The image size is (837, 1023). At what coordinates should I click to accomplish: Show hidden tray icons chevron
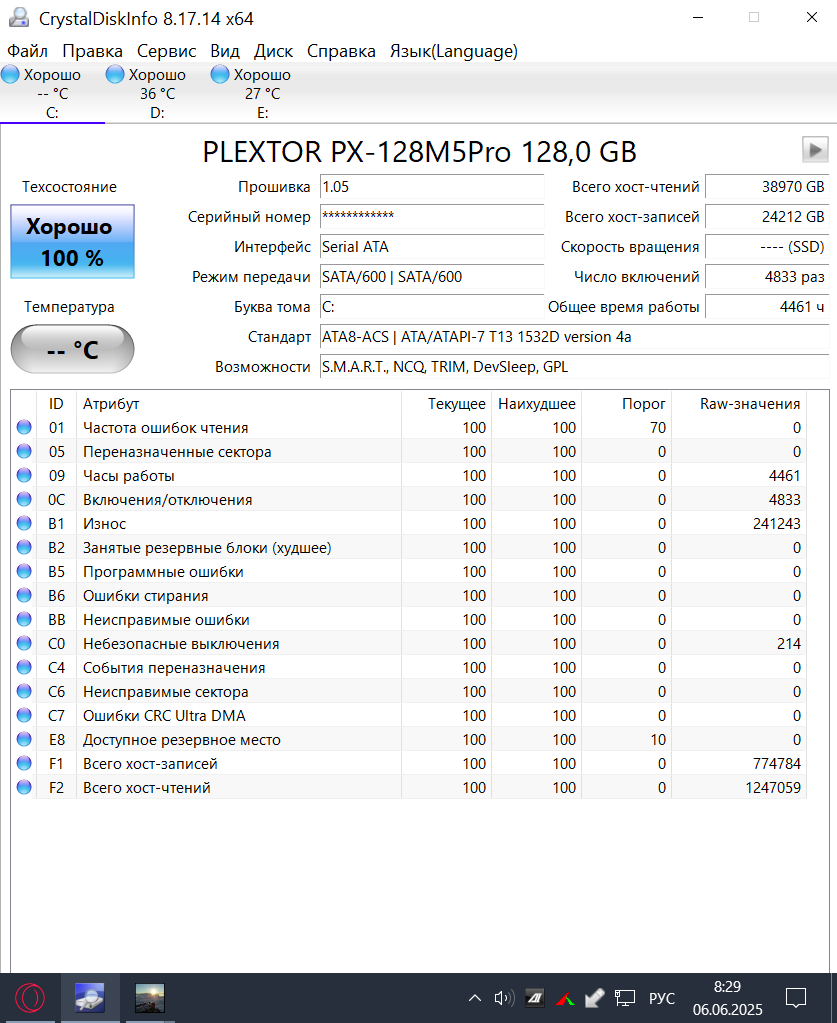click(x=475, y=998)
